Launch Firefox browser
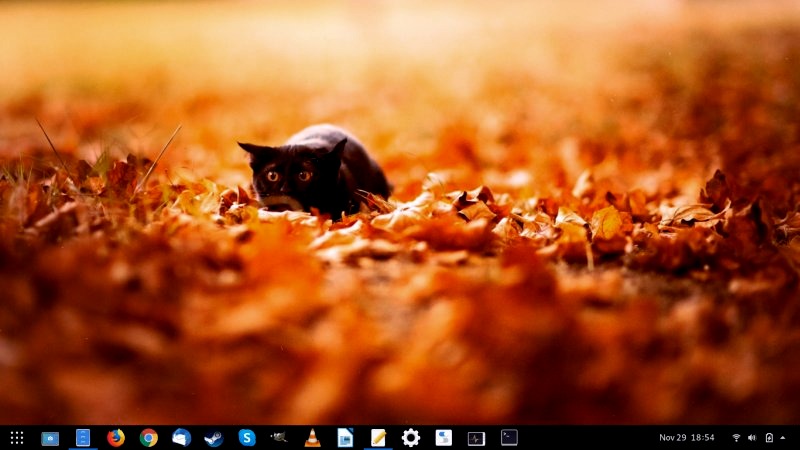The image size is (800, 450). pyautogui.click(x=116, y=438)
